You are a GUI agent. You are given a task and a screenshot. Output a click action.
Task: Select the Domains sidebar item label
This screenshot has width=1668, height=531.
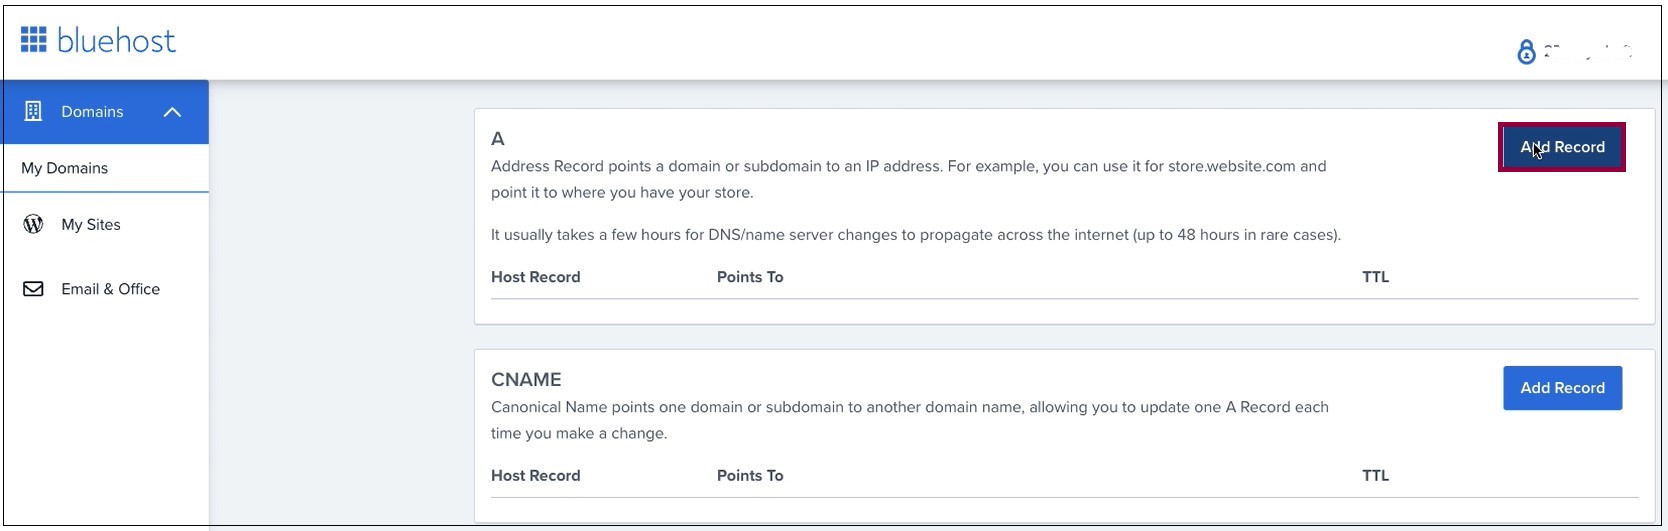pyautogui.click(x=92, y=112)
